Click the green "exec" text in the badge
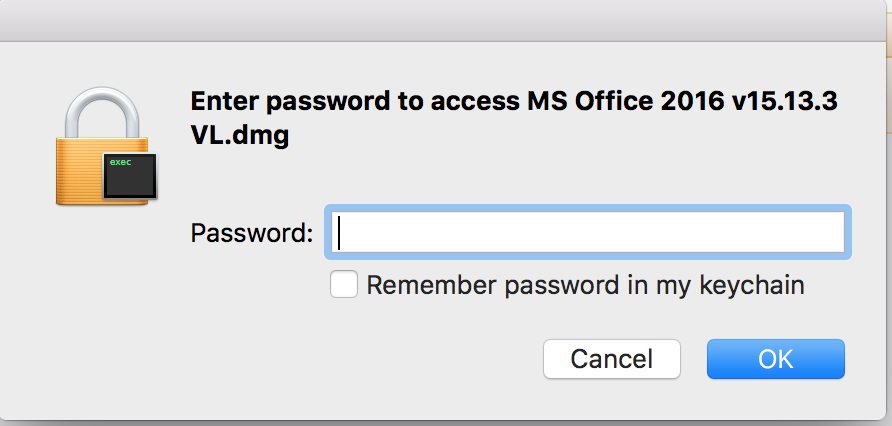Viewport: 892px width, 426px height. 120,162
